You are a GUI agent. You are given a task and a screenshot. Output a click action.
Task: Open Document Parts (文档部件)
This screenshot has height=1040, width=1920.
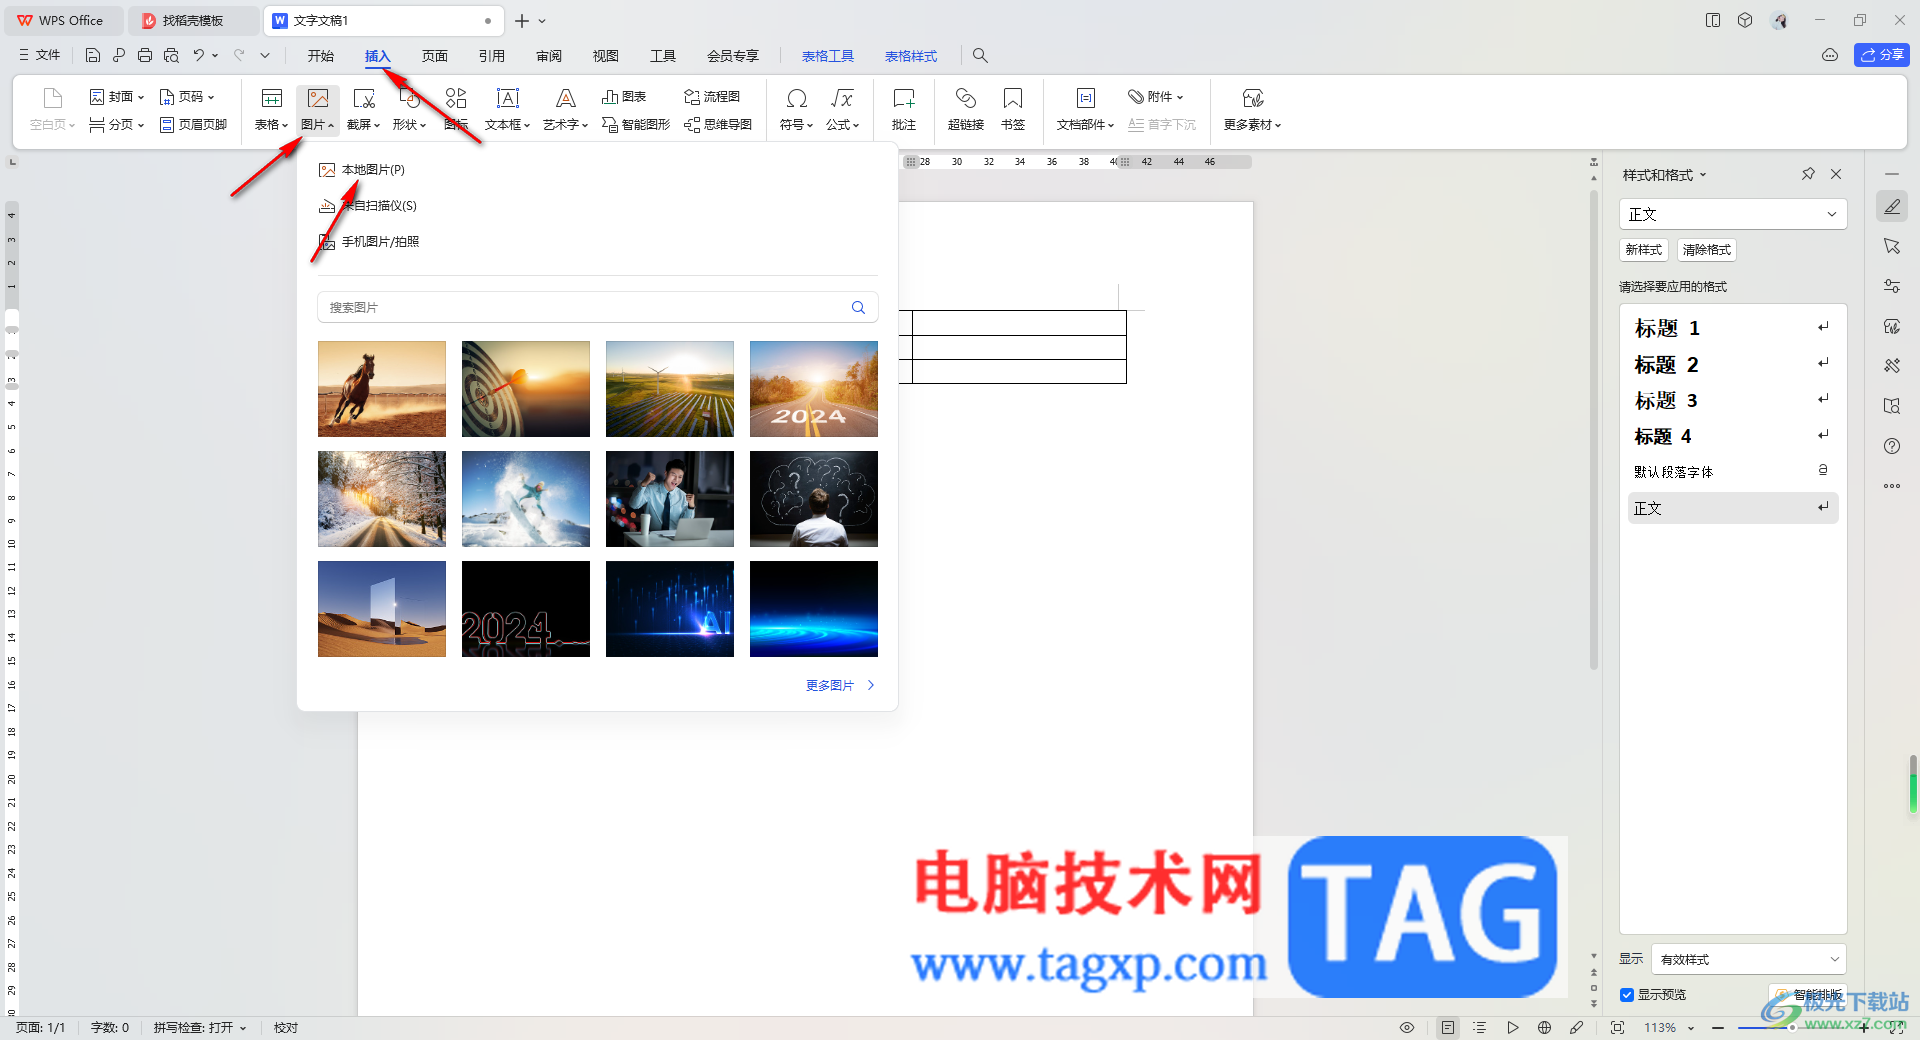(1085, 110)
